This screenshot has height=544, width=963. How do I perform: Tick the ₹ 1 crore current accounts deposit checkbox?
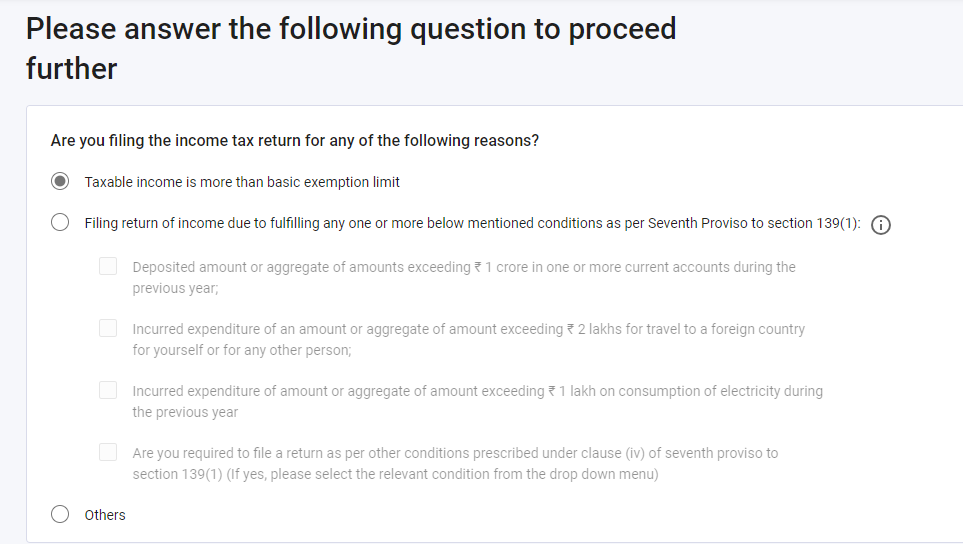click(x=108, y=266)
